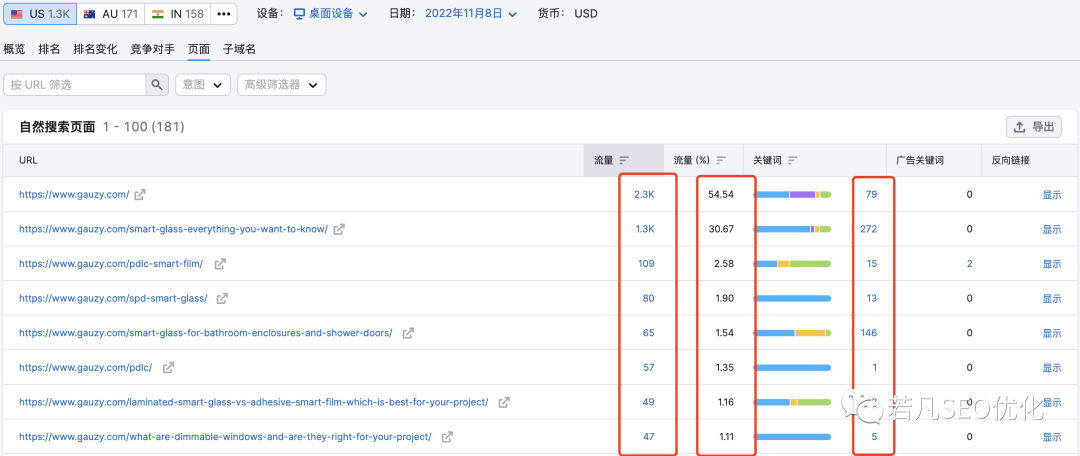Select the US 1.3K database
This screenshot has height=456, width=1080.
39,14
